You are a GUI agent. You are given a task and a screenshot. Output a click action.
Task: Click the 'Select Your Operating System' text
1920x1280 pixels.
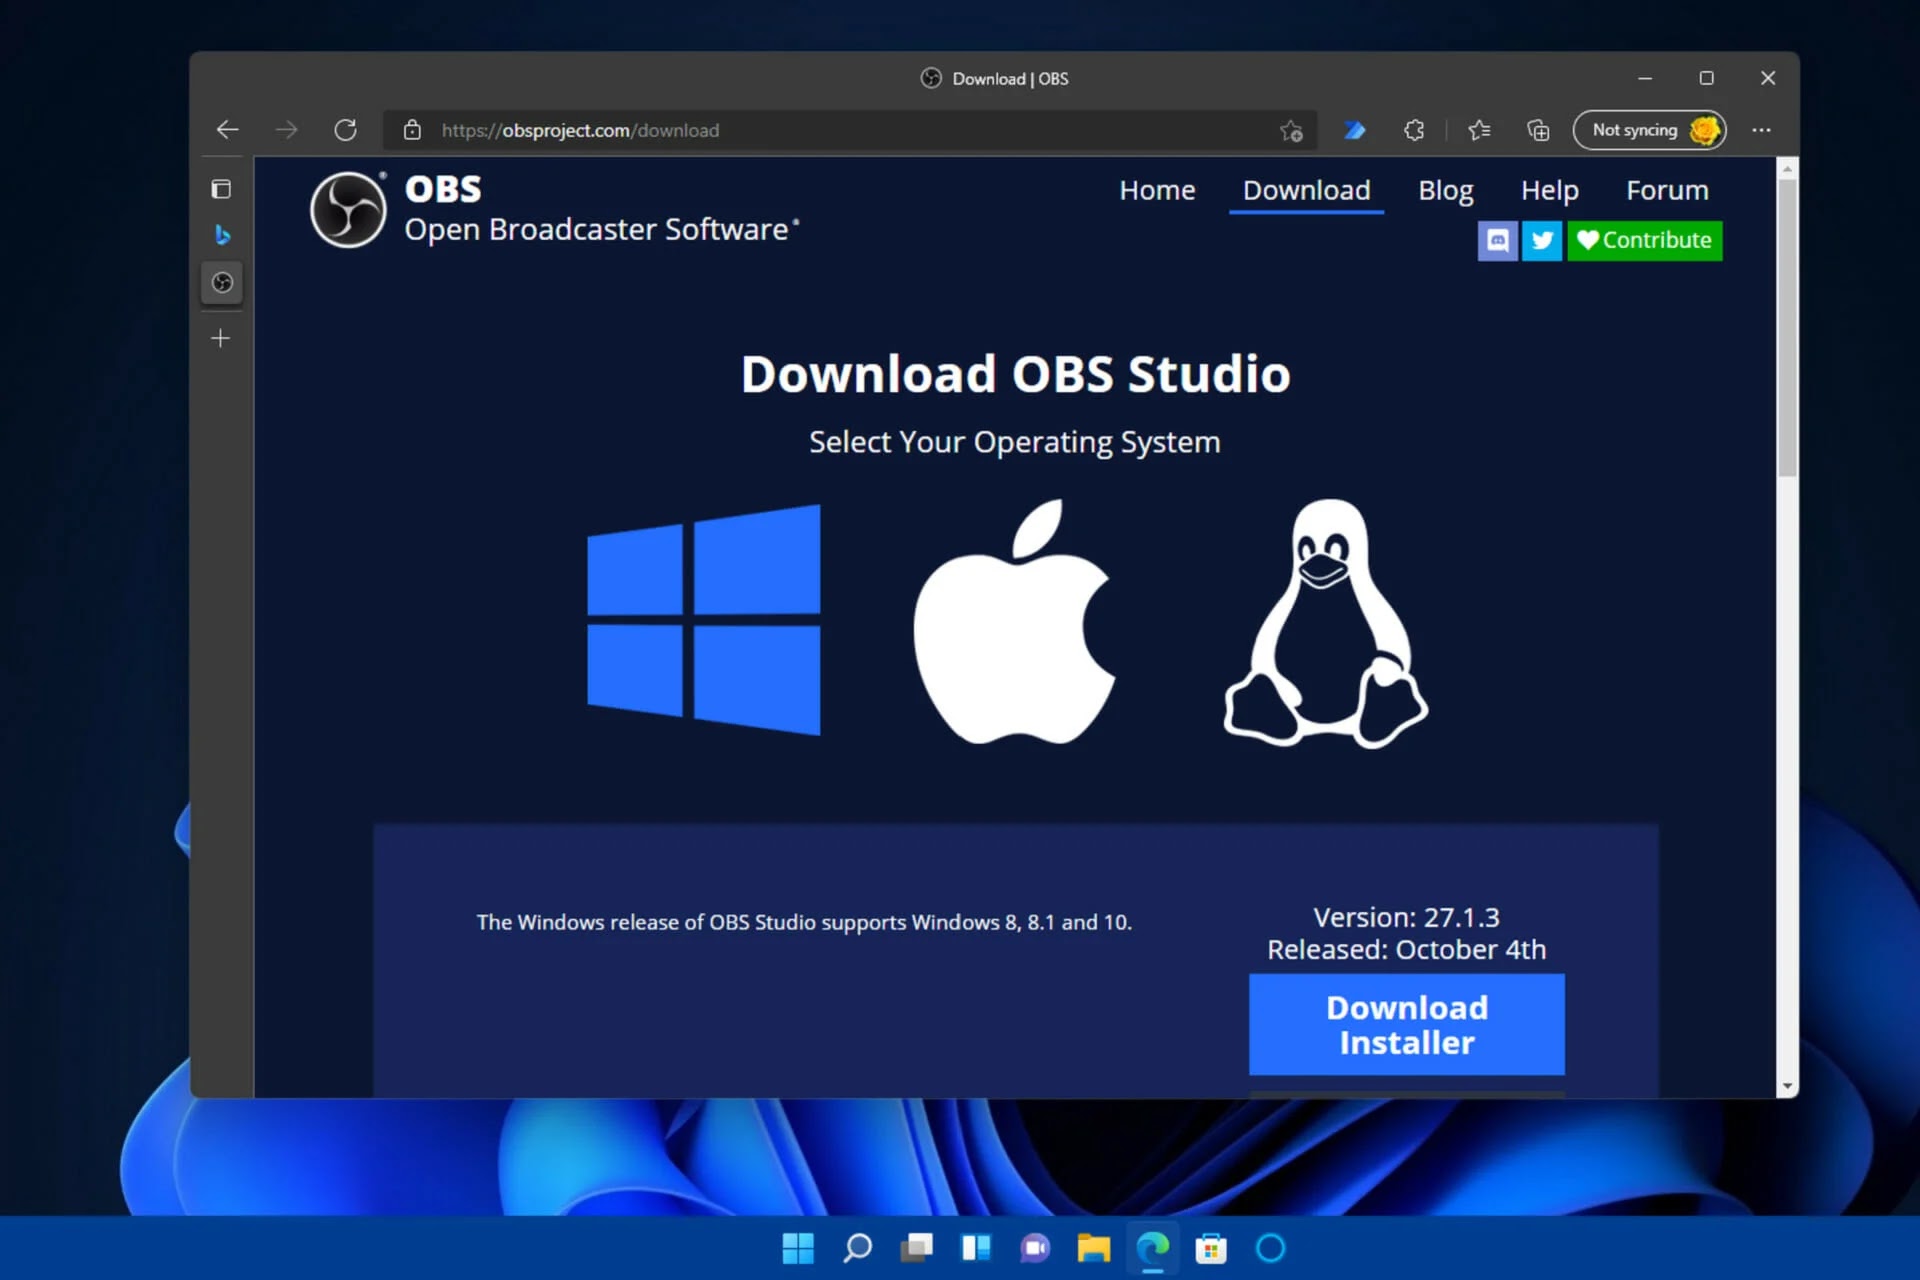(1014, 442)
